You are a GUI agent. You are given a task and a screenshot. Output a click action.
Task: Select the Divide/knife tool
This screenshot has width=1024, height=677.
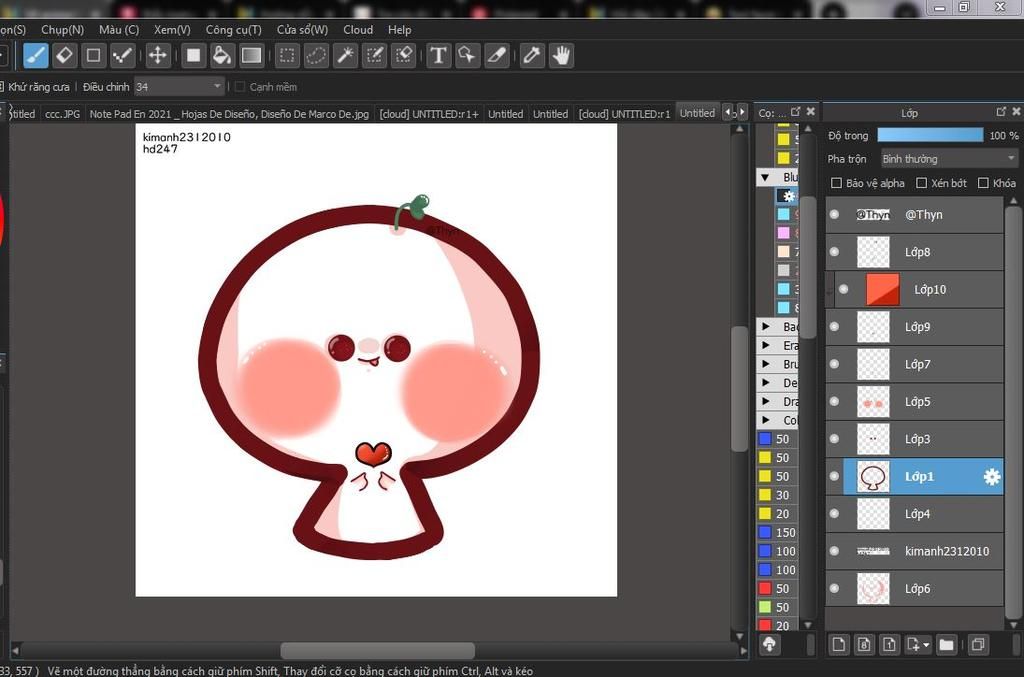click(497, 56)
